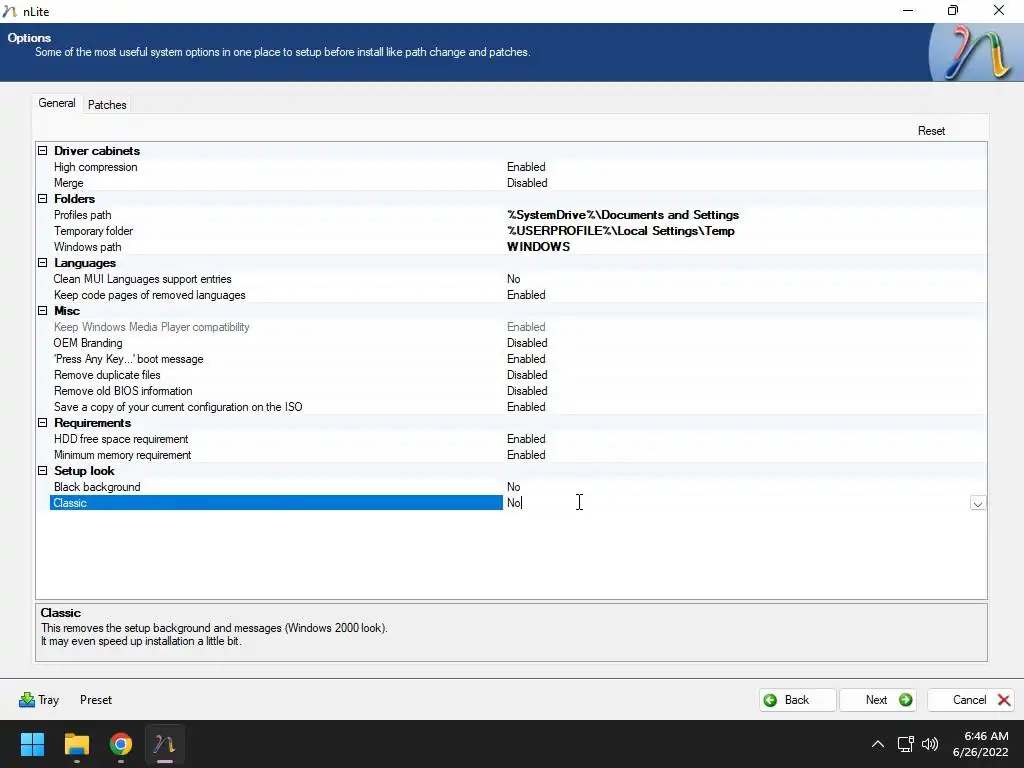This screenshot has height=768, width=1024.
Task: Collapse the Requirements group
Action: click(x=42, y=423)
